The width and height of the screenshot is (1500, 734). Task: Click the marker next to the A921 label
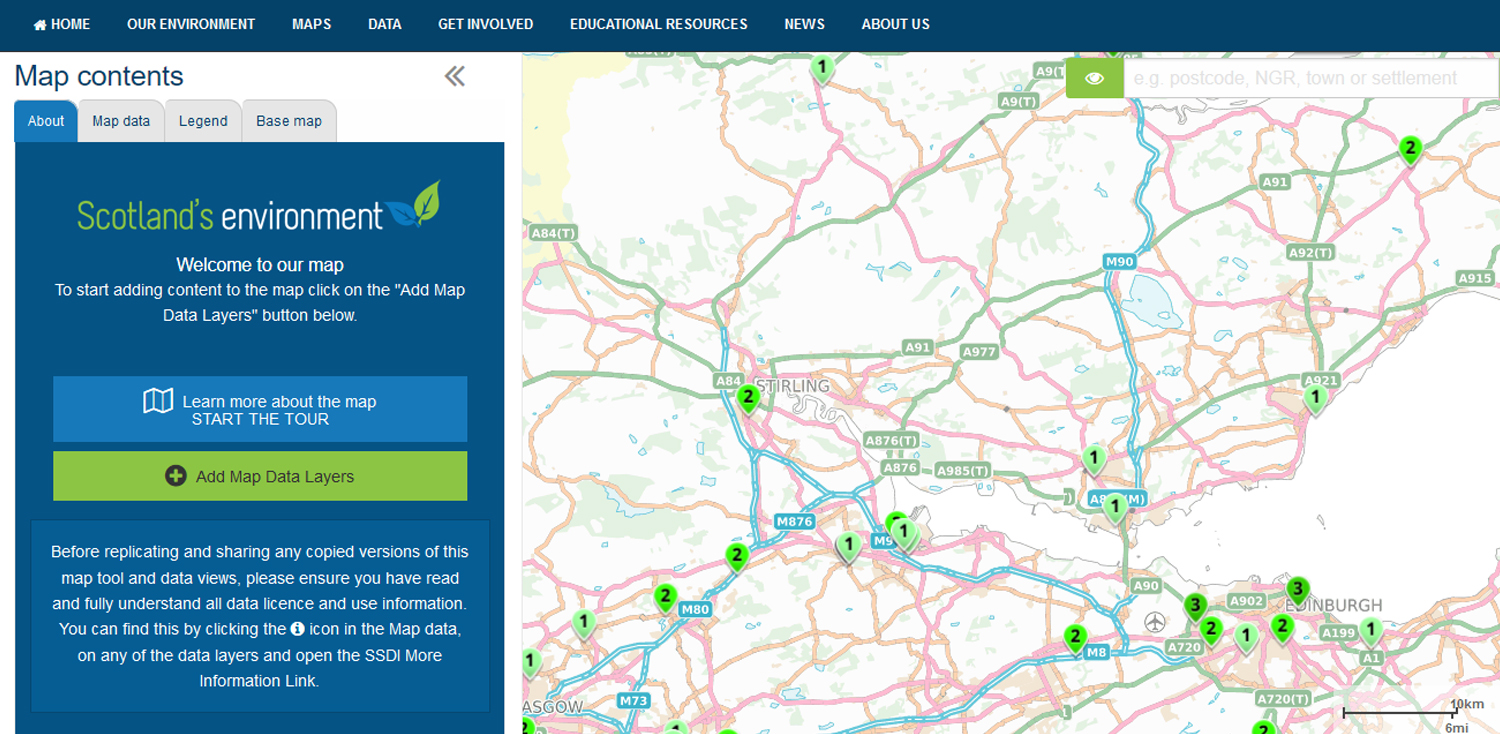[1315, 399]
